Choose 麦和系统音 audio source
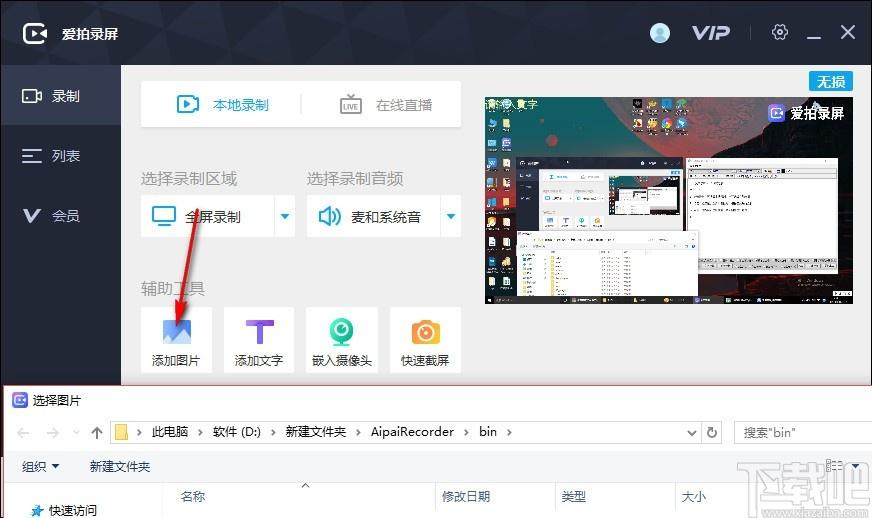 (373, 216)
